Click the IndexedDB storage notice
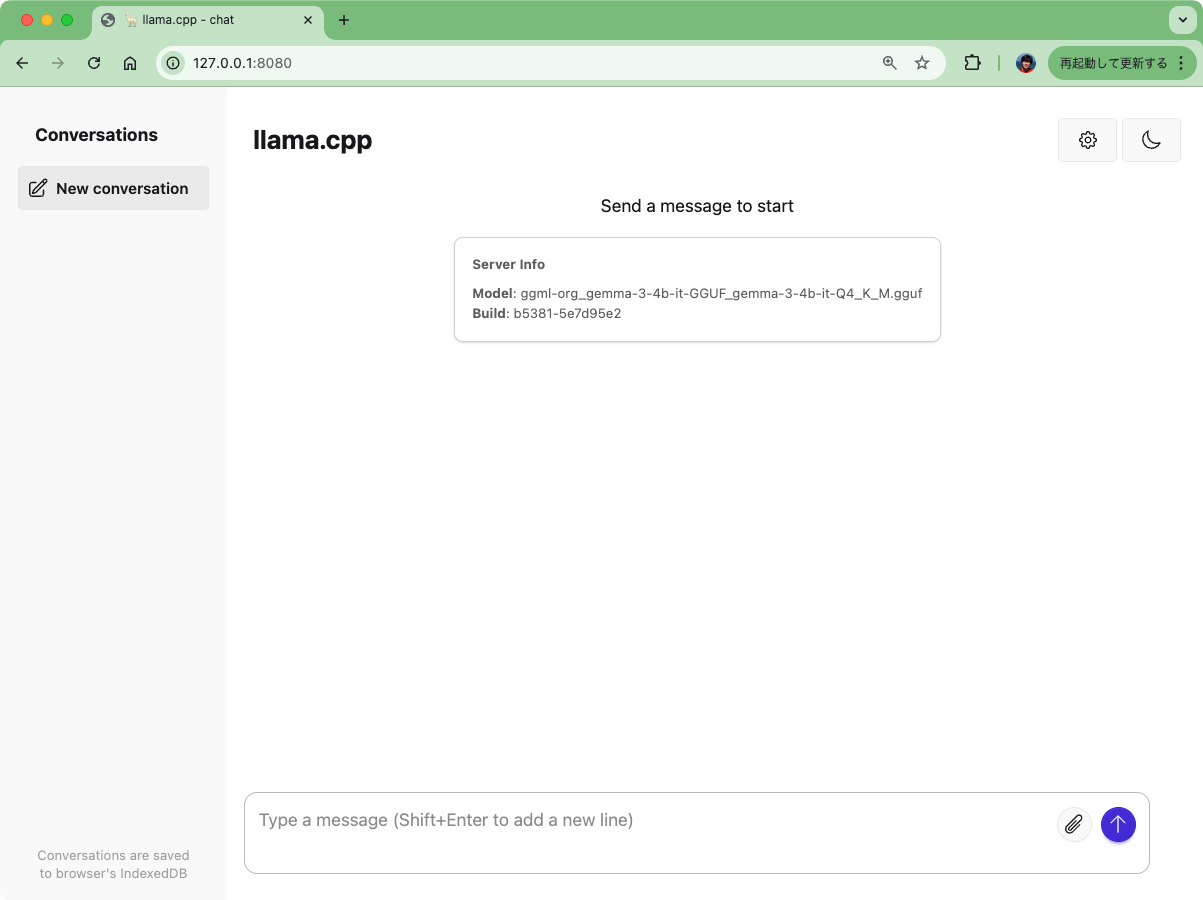This screenshot has width=1203, height=900. [113, 864]
